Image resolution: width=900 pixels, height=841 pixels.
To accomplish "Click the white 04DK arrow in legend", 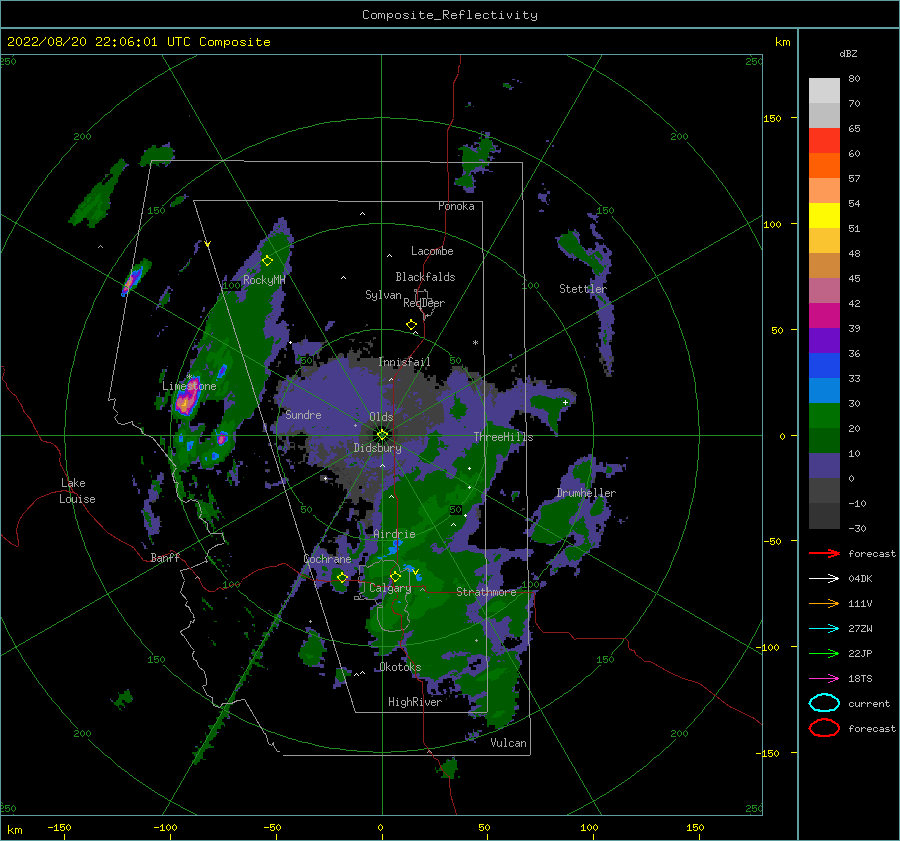I will (824, 578).
